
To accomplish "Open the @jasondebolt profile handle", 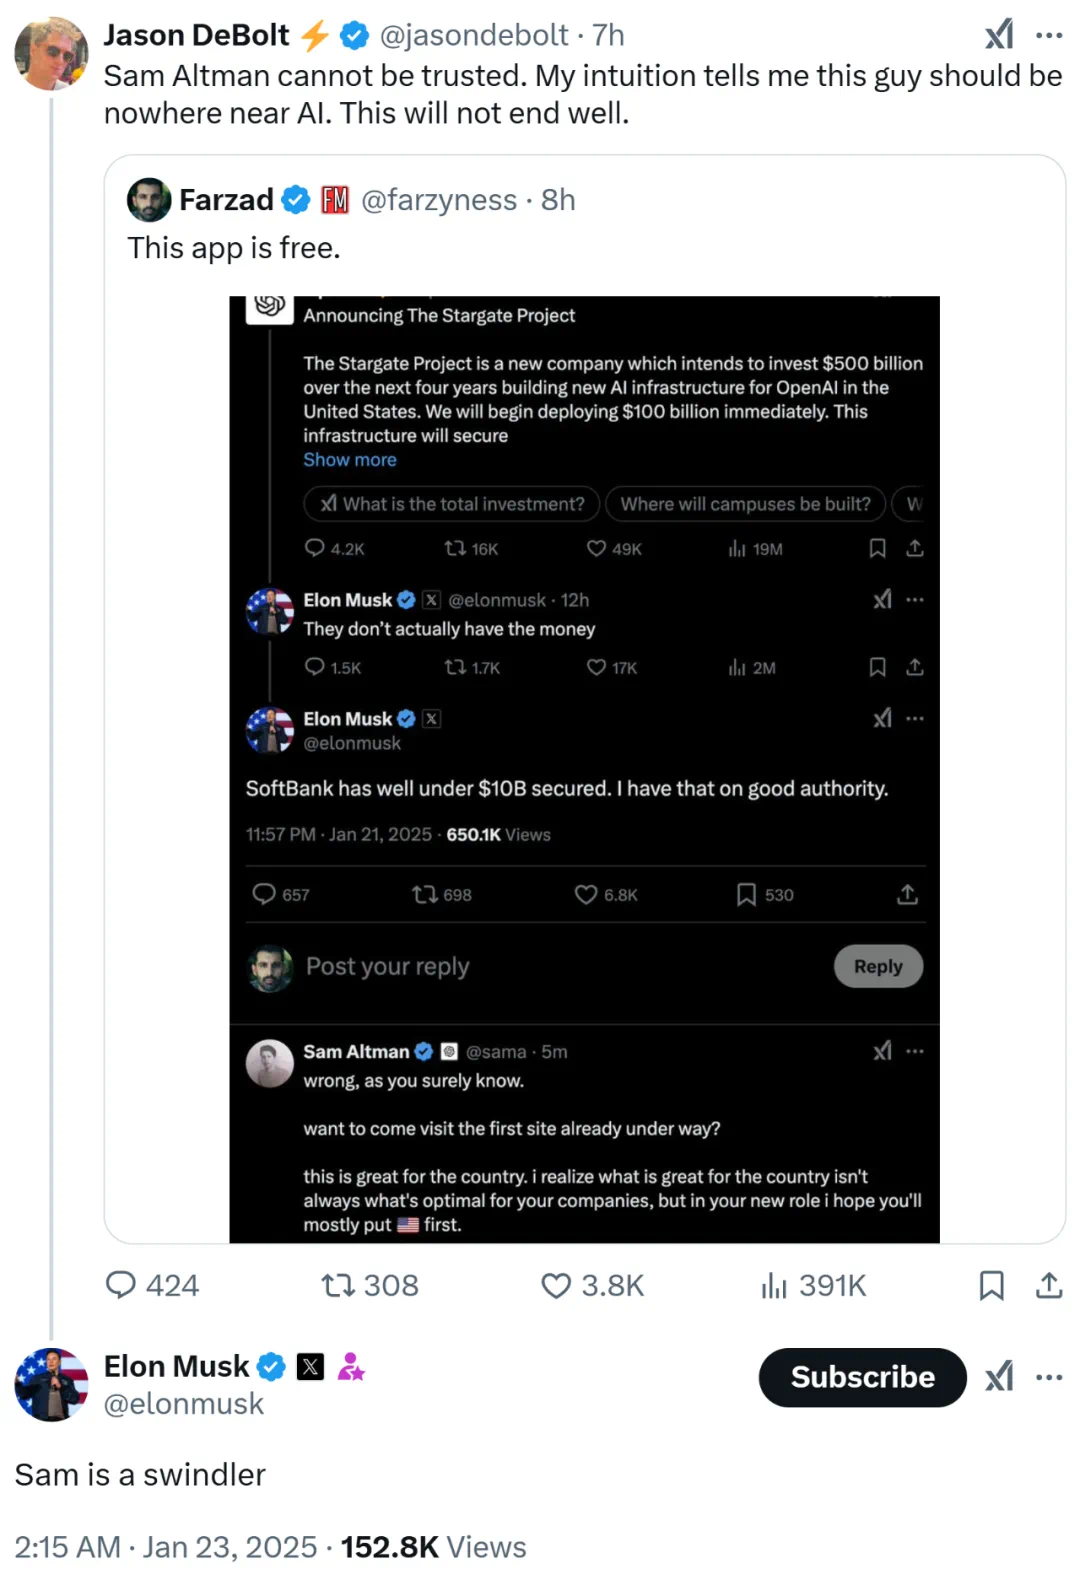I will tap(474, 35).
